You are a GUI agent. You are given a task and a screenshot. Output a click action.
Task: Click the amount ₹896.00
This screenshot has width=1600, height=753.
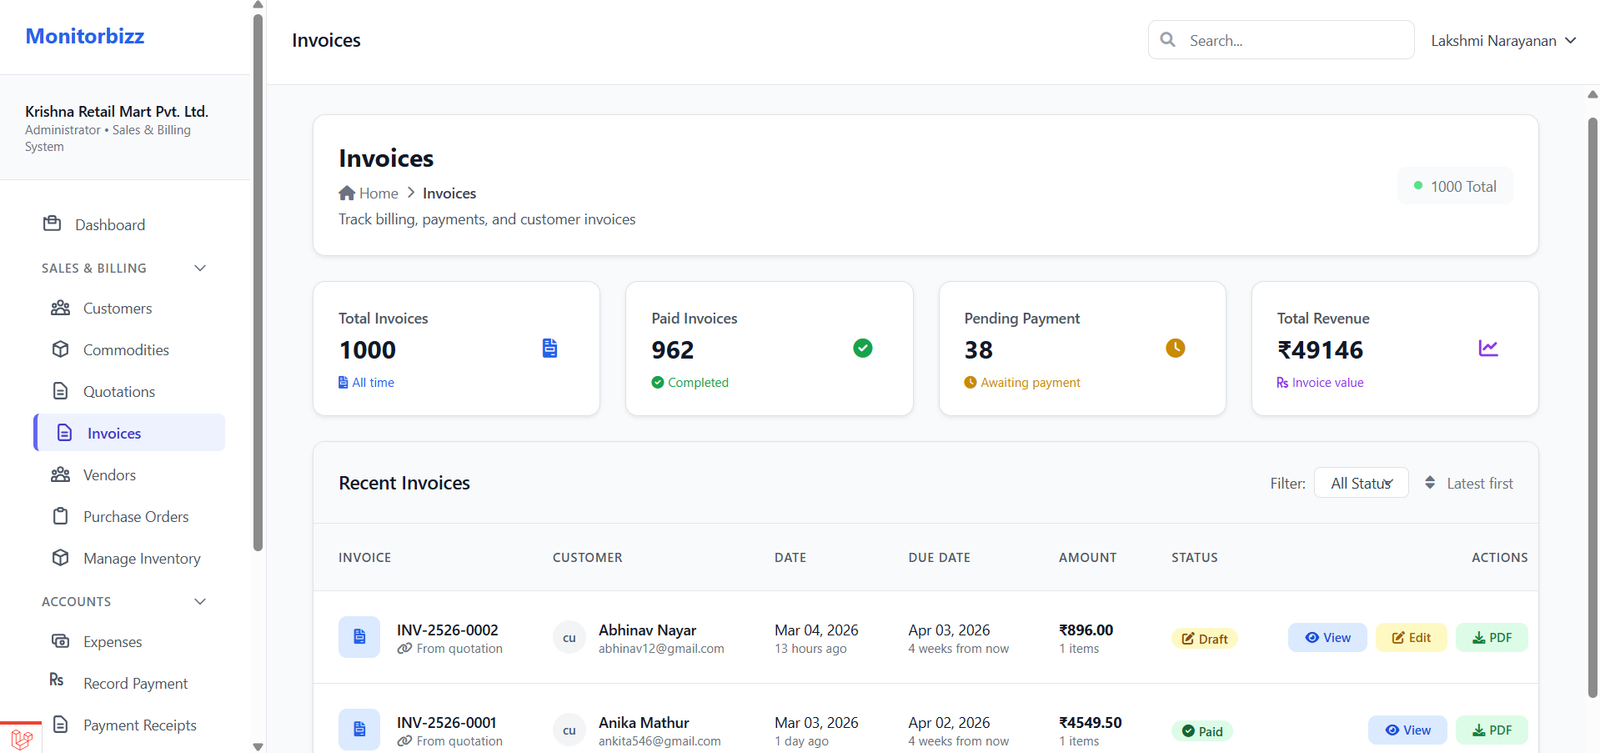pos(1086,630)
